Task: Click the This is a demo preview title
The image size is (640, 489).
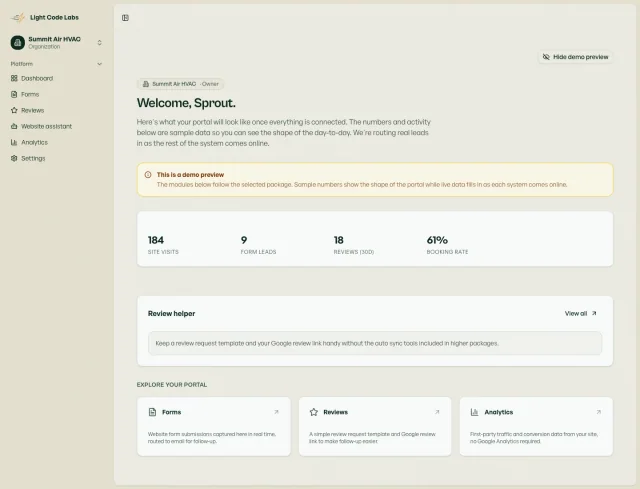Action: point(190,175)
